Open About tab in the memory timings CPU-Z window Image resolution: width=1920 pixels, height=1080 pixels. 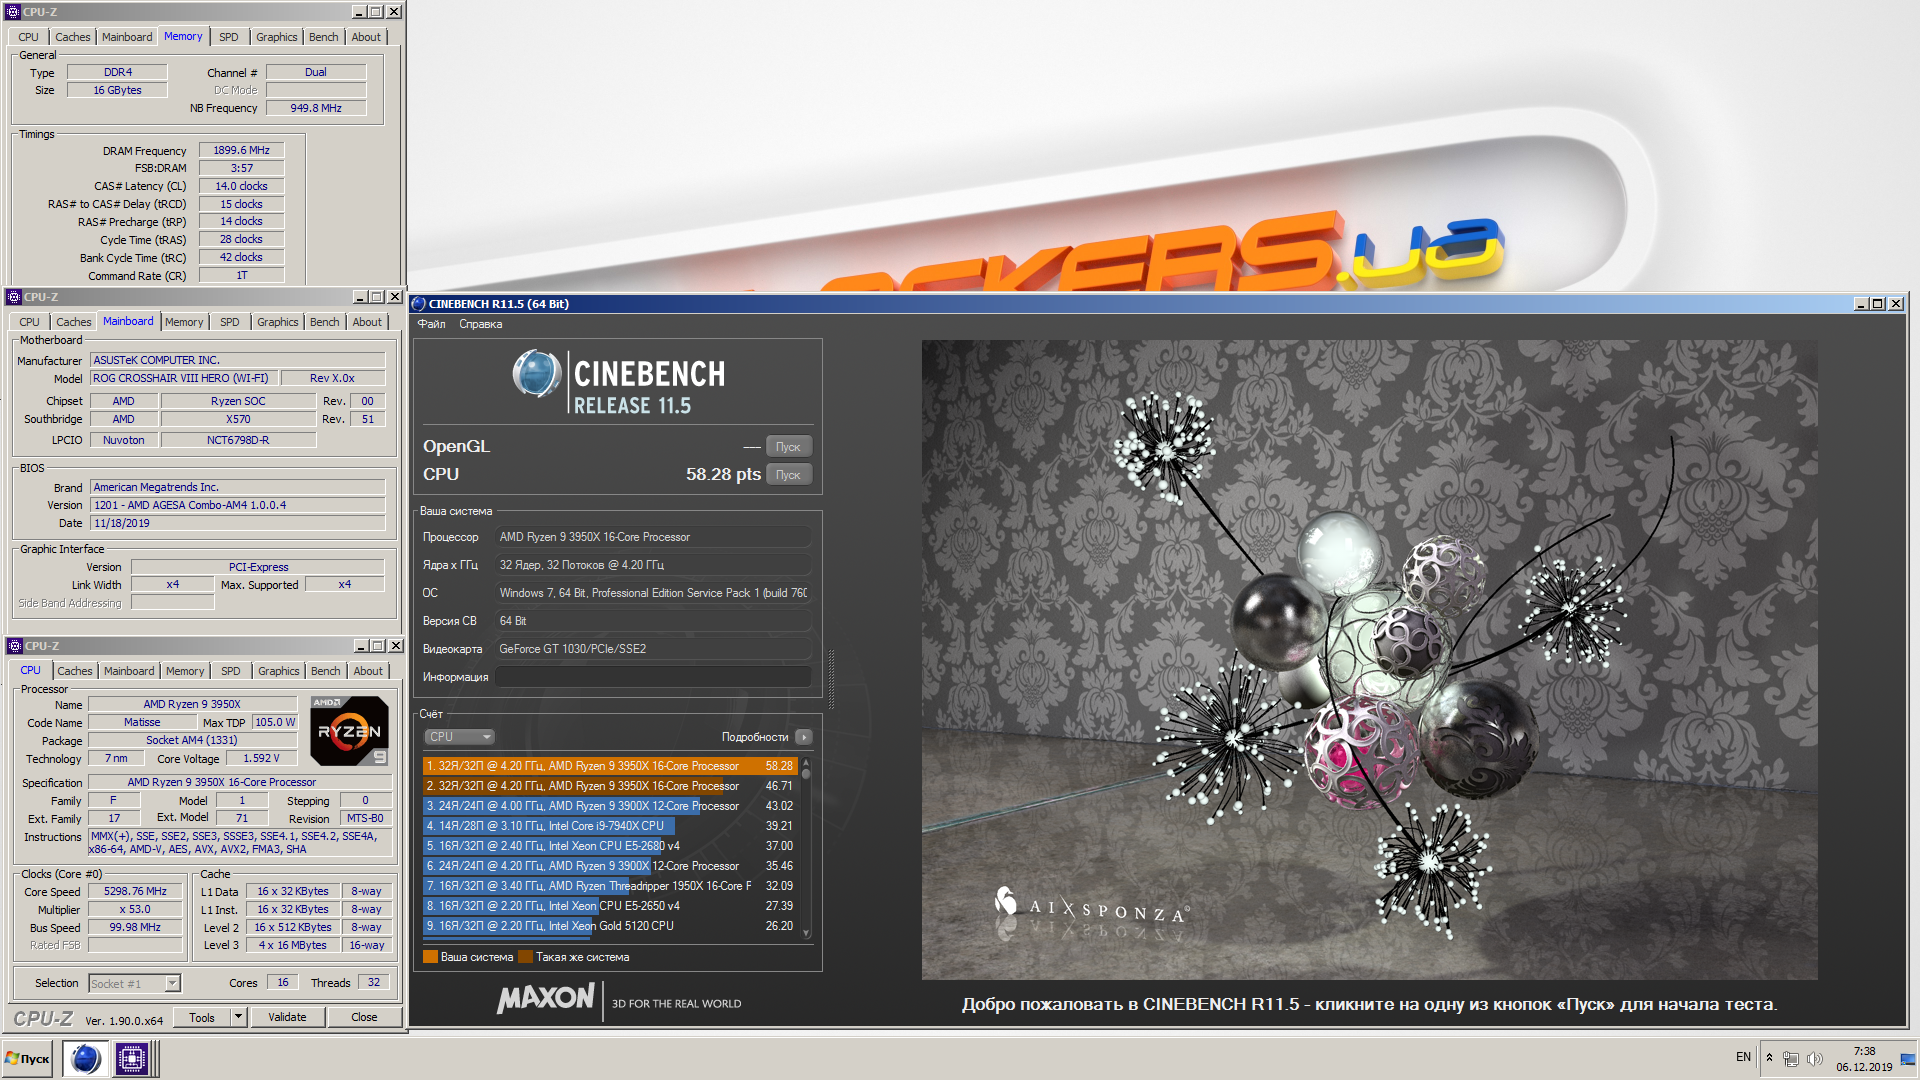pos(366,37)
